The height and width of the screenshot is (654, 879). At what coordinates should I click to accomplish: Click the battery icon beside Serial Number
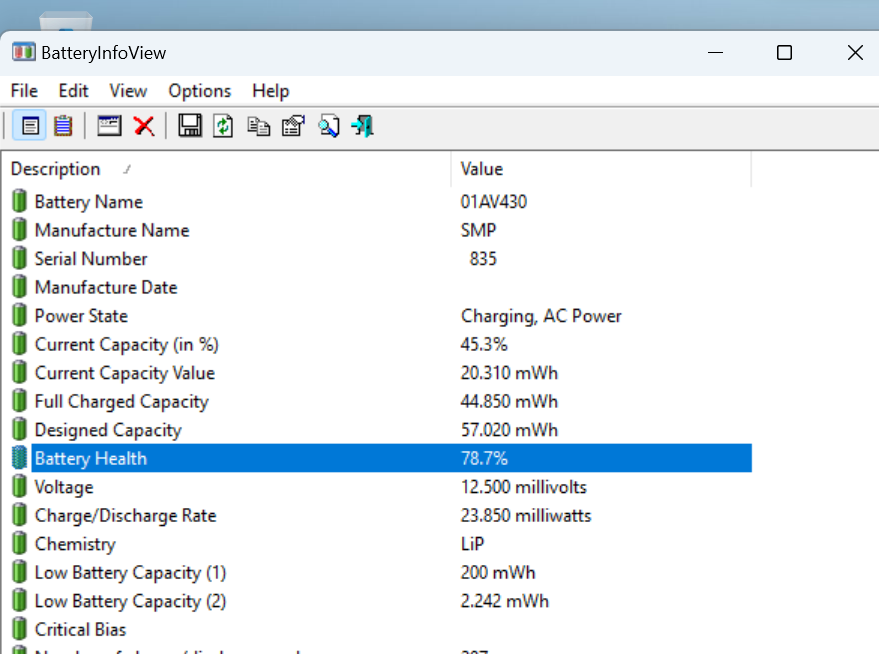click(x=19, y=258)
